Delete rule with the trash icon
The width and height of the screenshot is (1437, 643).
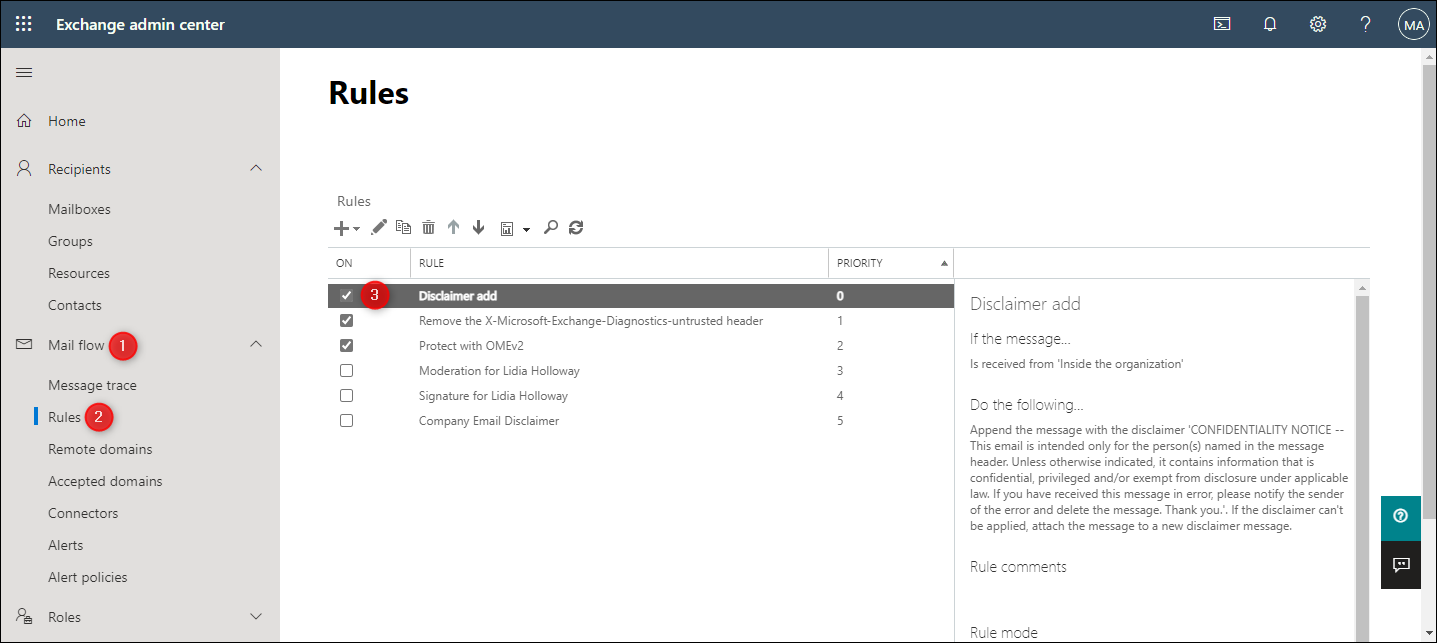coord(428,228)
